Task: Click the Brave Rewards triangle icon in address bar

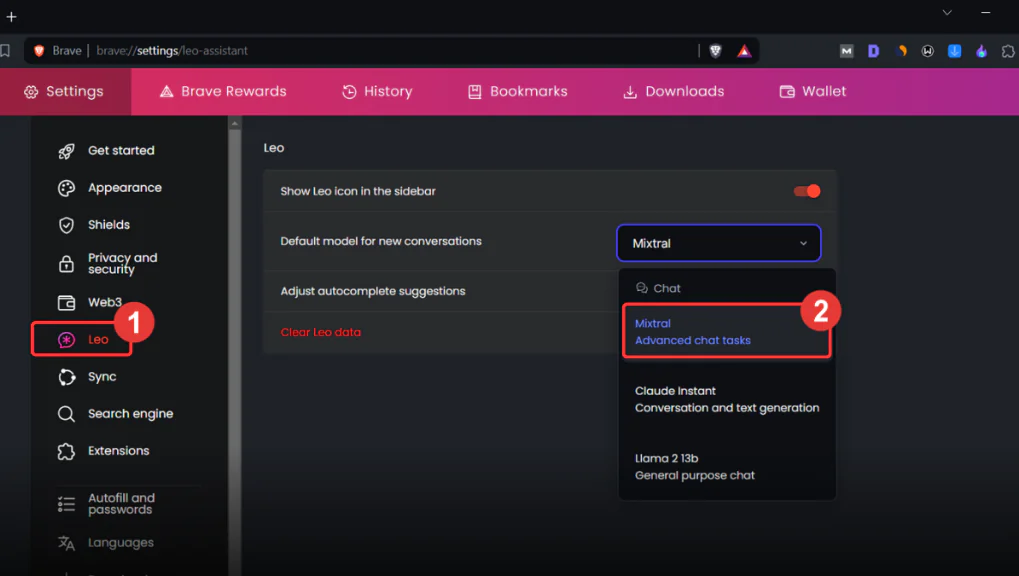Action: tap(744, 51)
